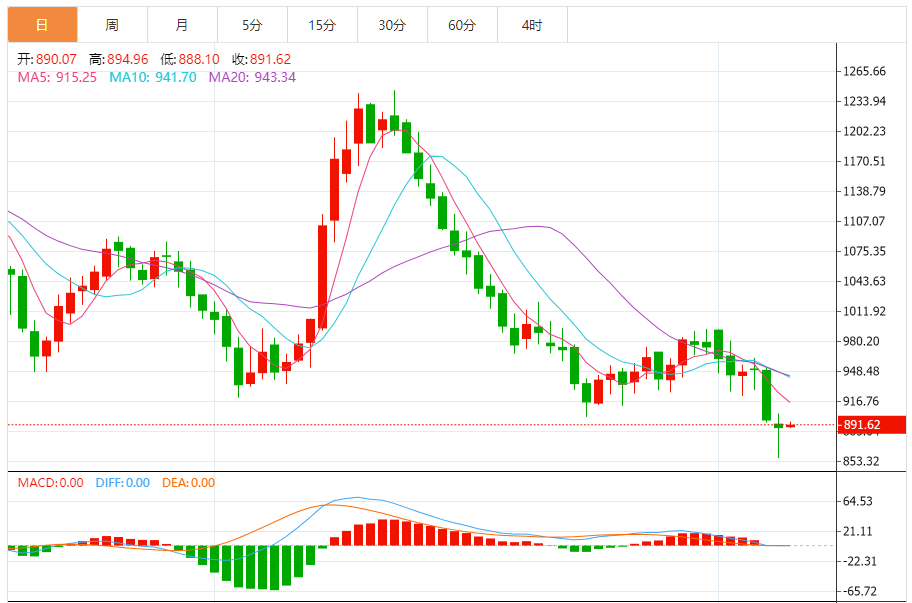Screen dimensions: 912x603
Task: Switch to the 周 weekly tab
Action: (112, 25)
